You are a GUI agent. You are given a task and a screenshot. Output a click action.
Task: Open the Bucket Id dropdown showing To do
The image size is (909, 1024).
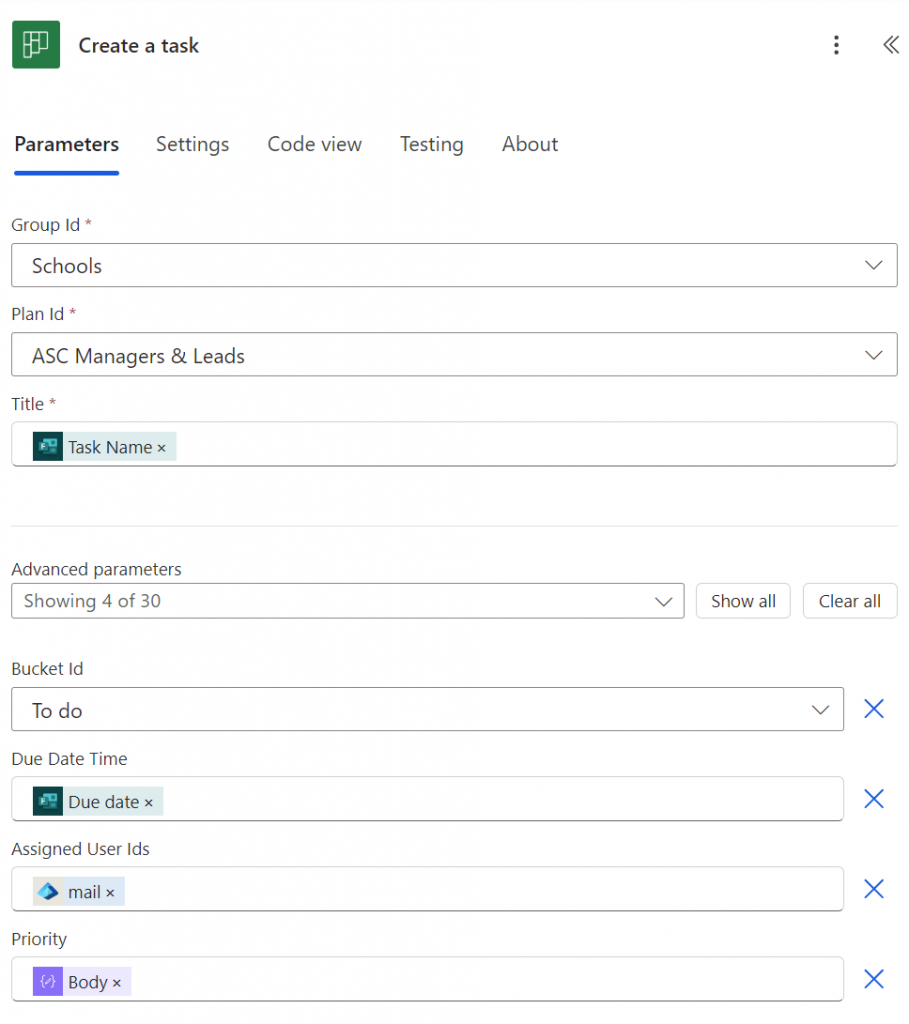click(427, 710)
